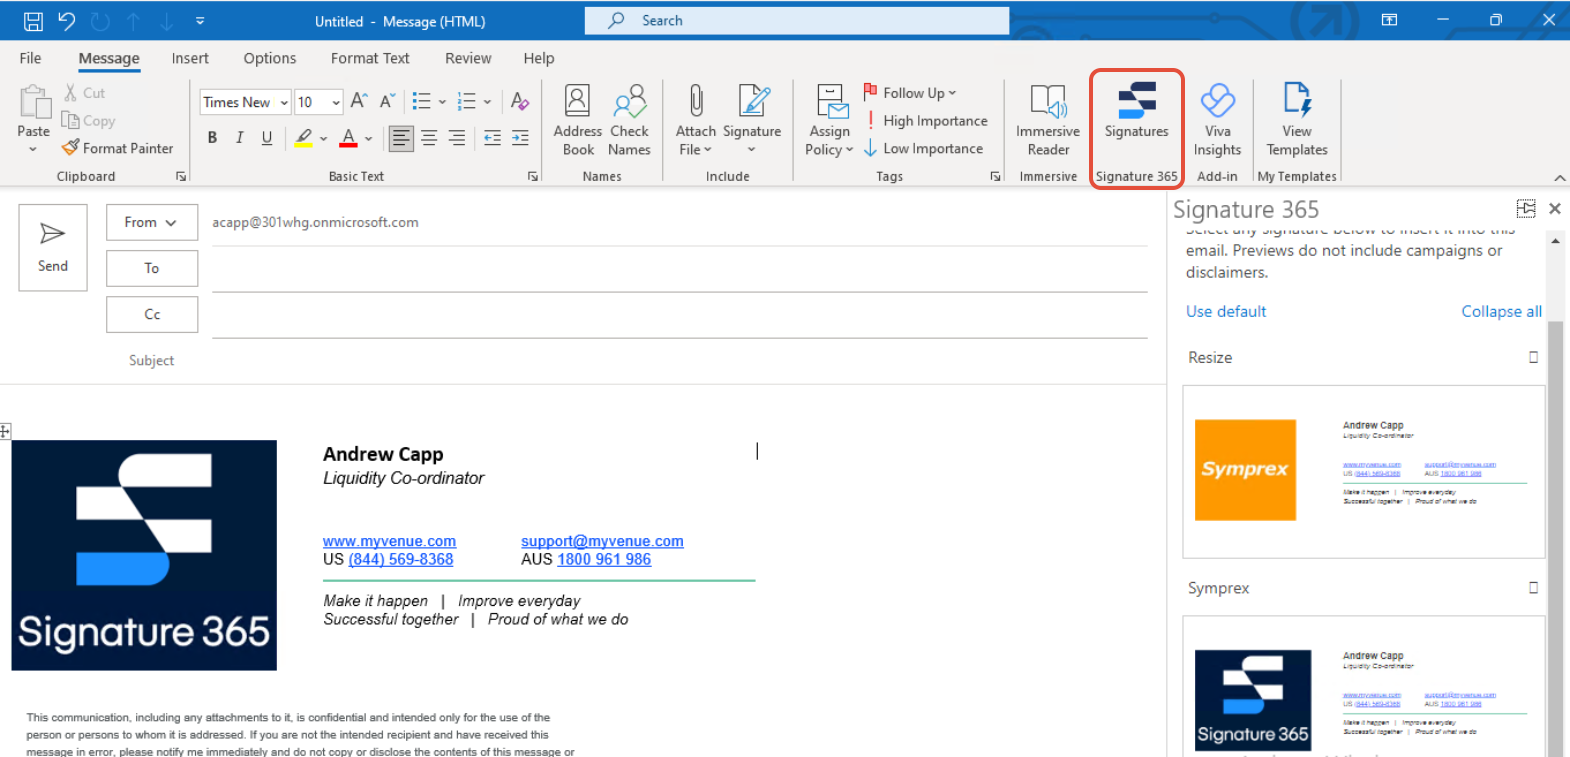Viewport: 1570px width, 757px height.
Task: Open the Format Text tab
Action: coord(370,58)
